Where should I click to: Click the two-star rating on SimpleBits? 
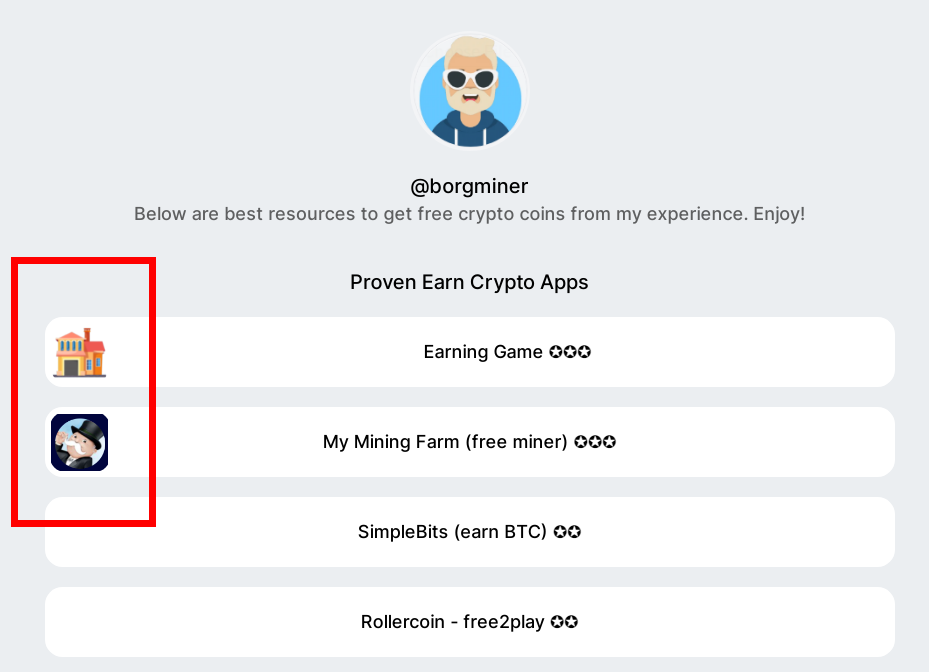tap(567, 532)
